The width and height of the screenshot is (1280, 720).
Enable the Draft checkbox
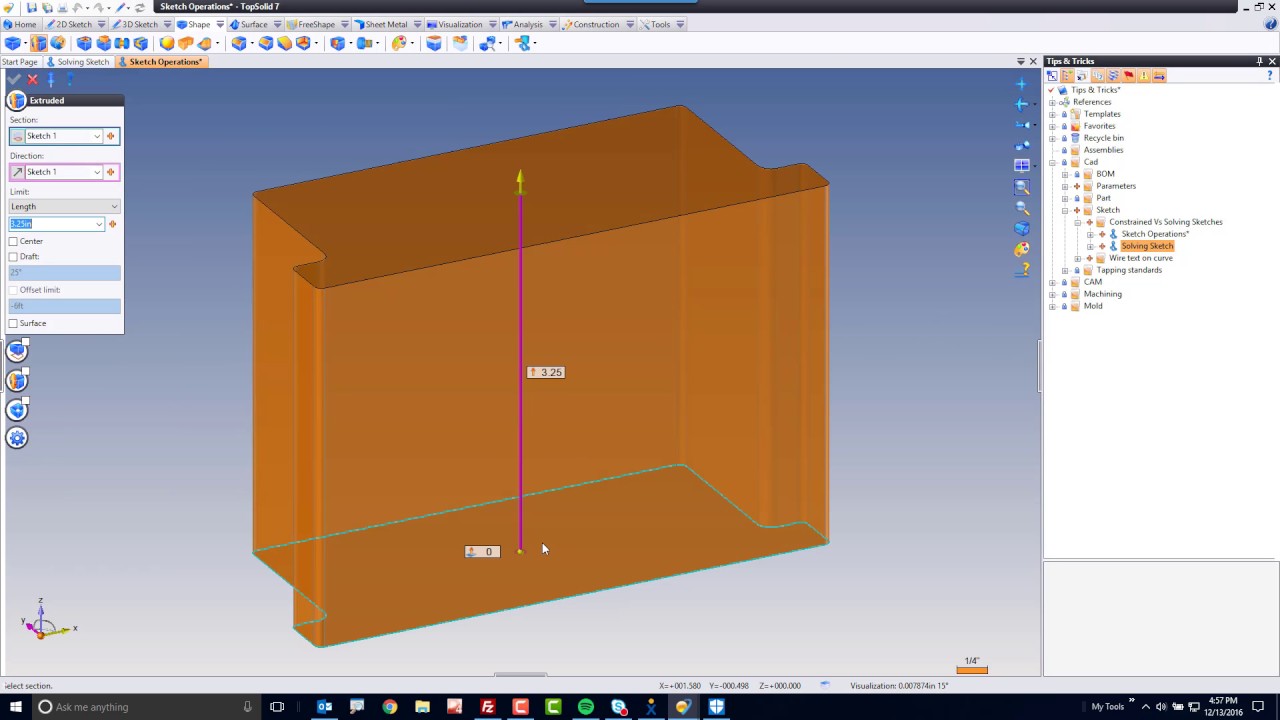click(x=13, y=257)
